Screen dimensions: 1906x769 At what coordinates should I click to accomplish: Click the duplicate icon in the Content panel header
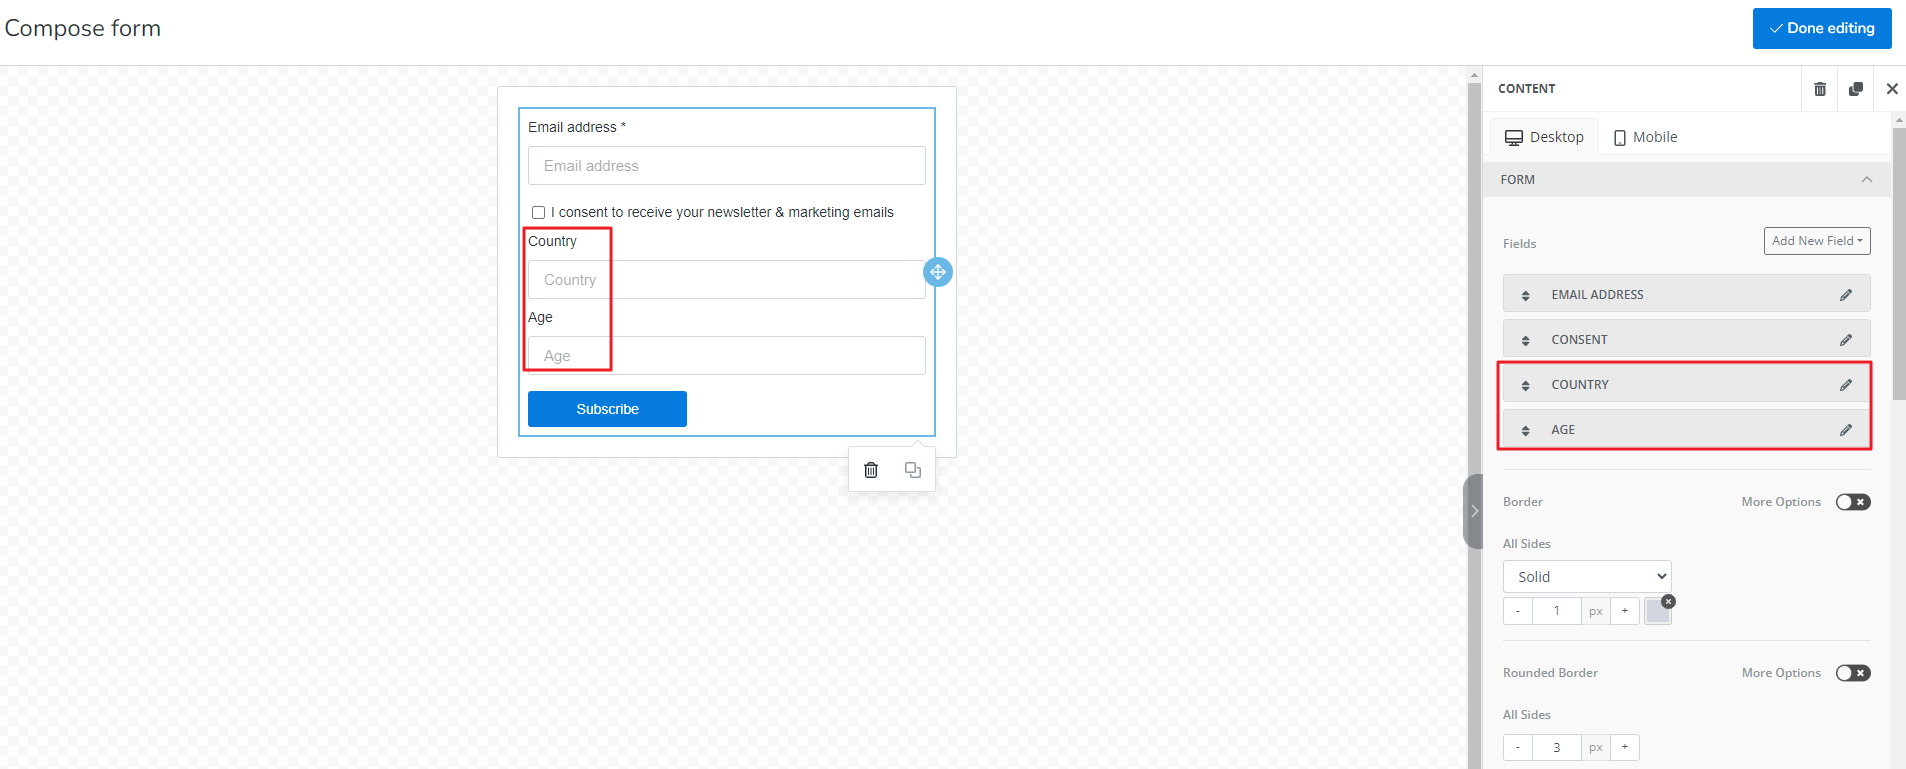1856,89
